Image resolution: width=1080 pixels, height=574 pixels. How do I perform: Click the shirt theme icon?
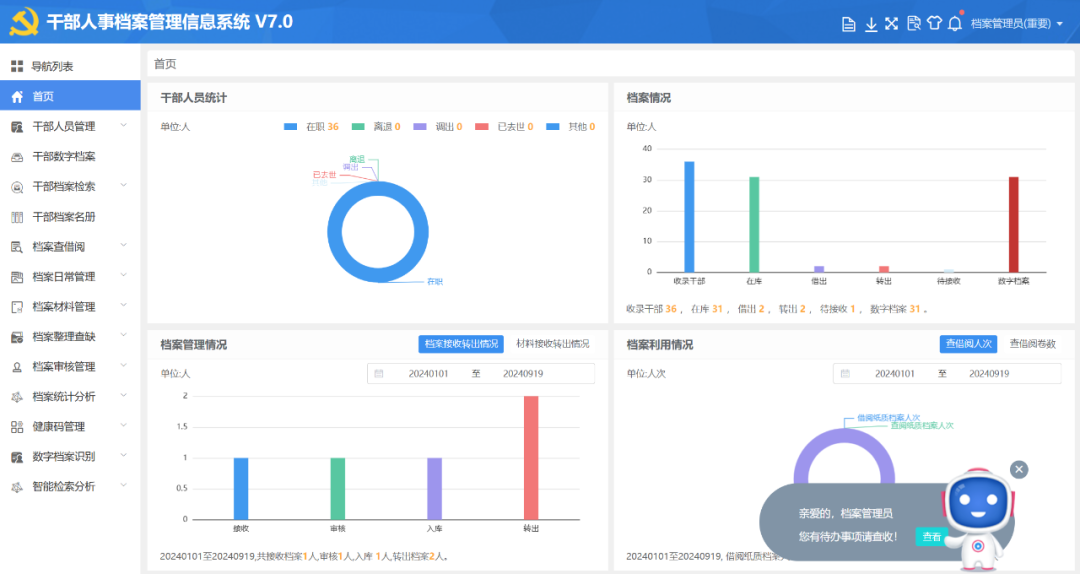point(934,23)
